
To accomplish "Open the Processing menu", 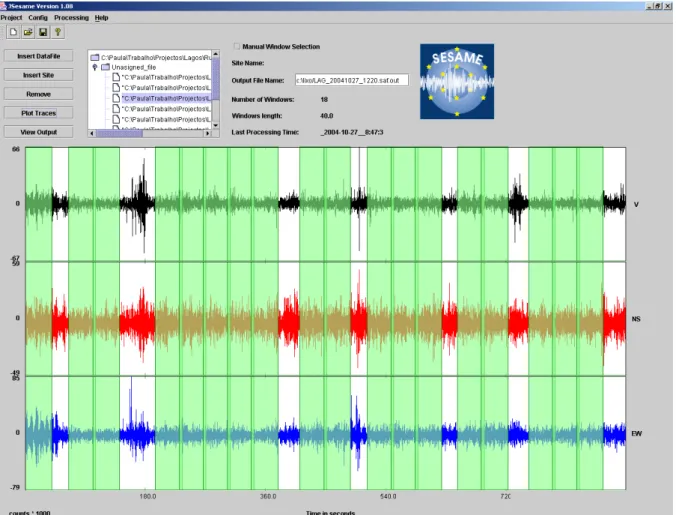I will point(71,18).
